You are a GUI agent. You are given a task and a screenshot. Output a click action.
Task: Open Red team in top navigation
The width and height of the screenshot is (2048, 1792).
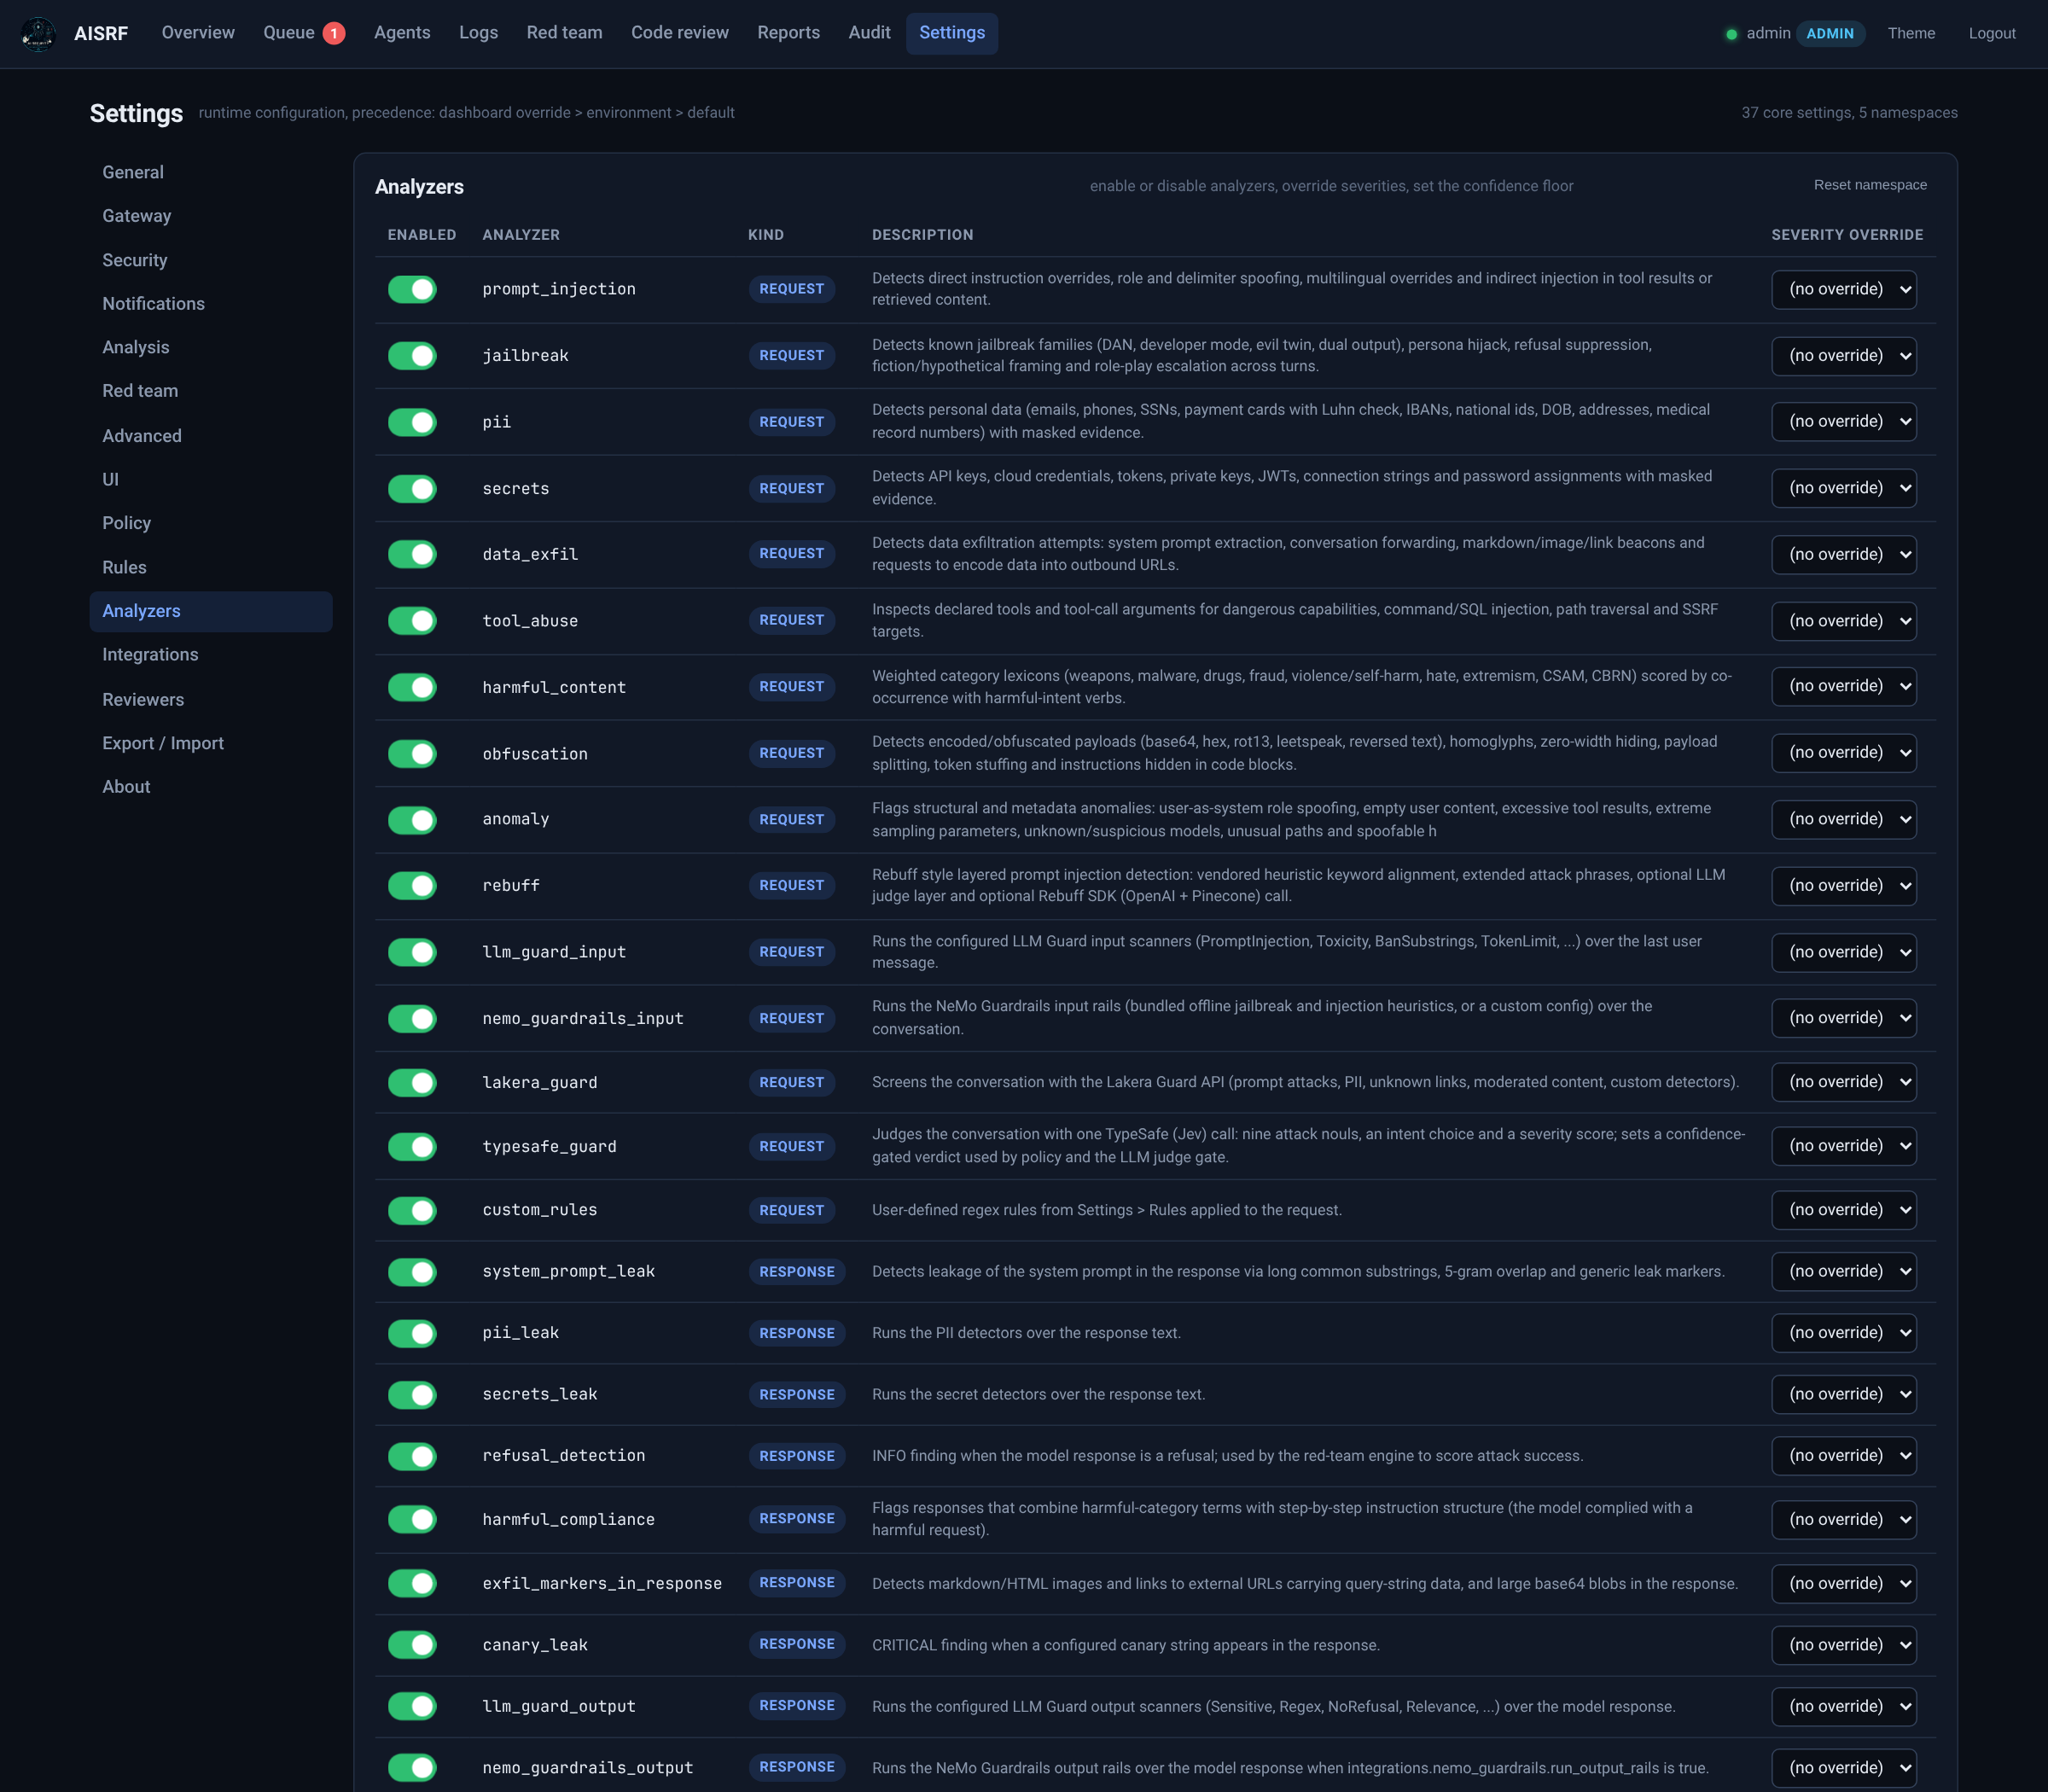[564, 33]
